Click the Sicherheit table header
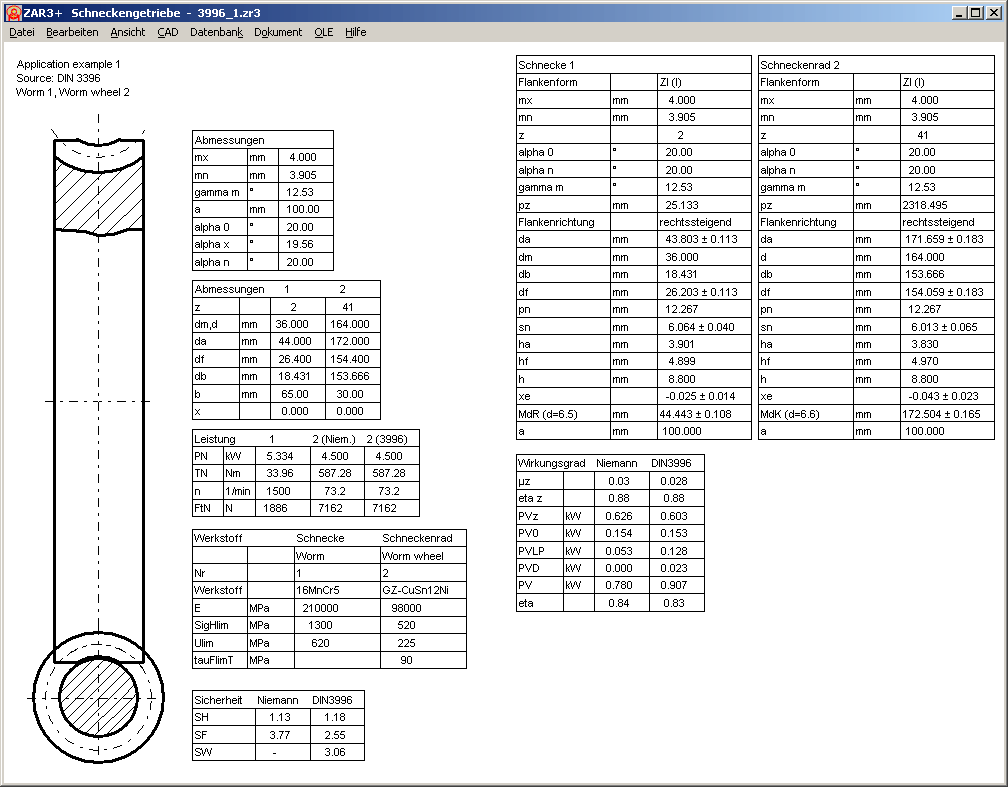Viewport: 1008px width, 787px height. 218,700
